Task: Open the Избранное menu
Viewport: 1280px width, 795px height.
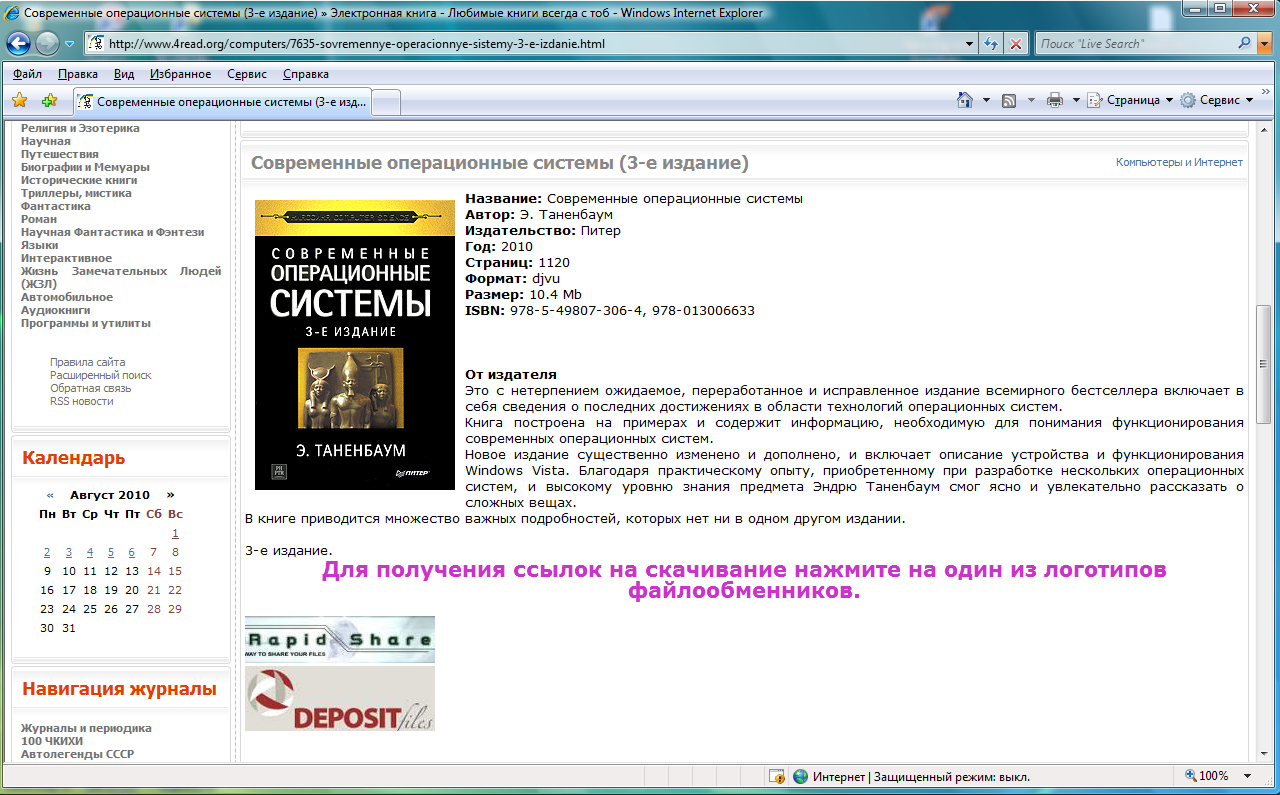Action: pyautogui.click(x=181, y=74)
